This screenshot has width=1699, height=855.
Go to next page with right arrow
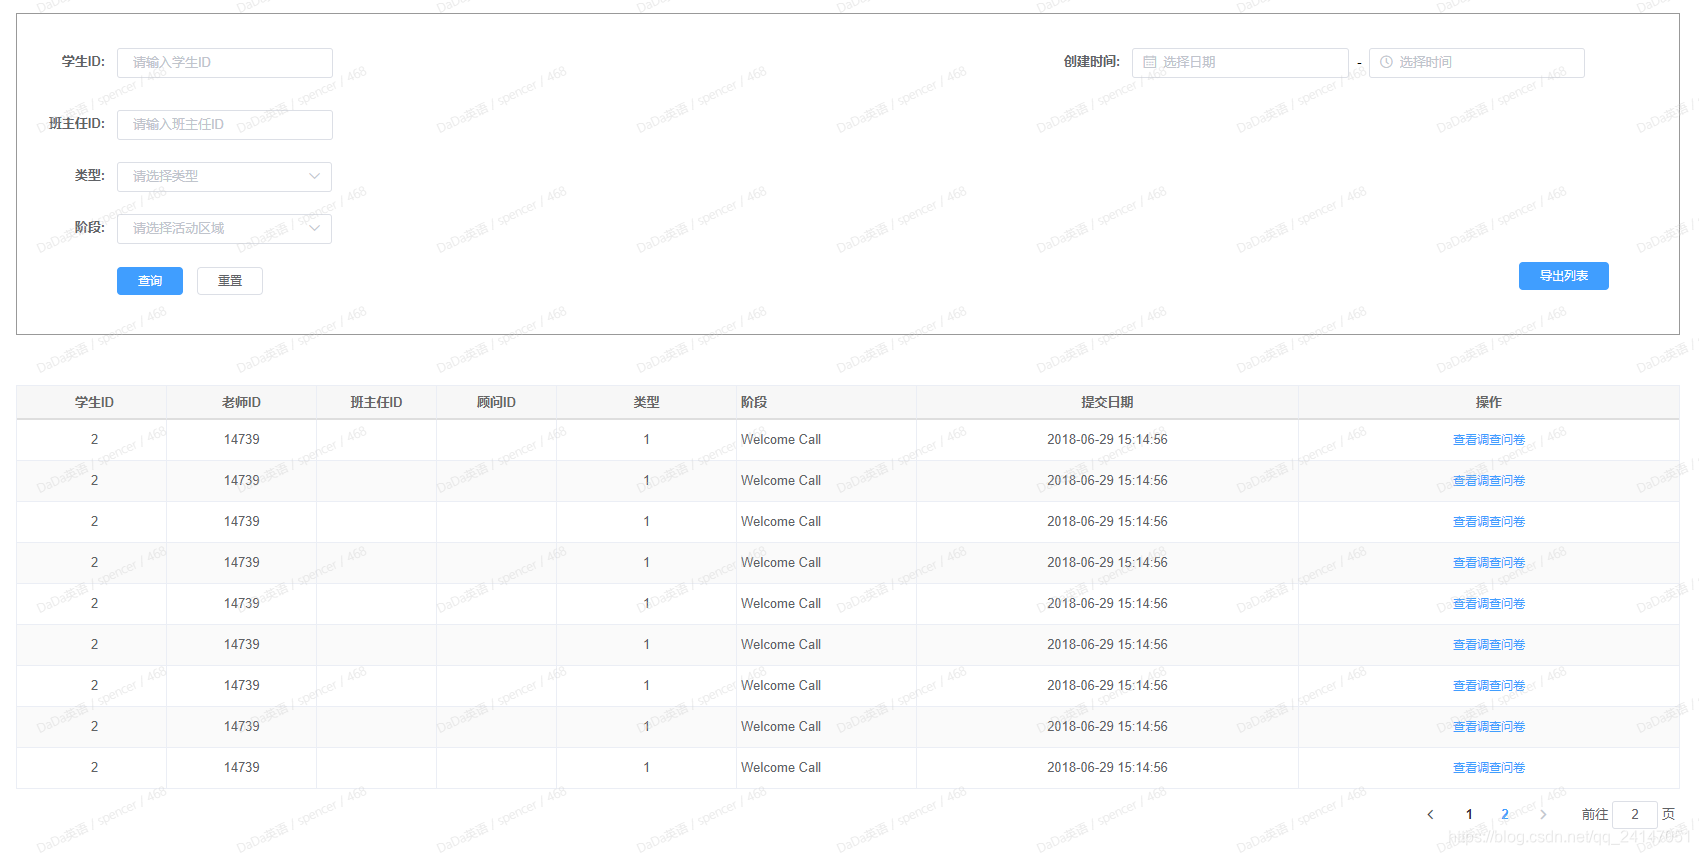tap(1543, 814)
